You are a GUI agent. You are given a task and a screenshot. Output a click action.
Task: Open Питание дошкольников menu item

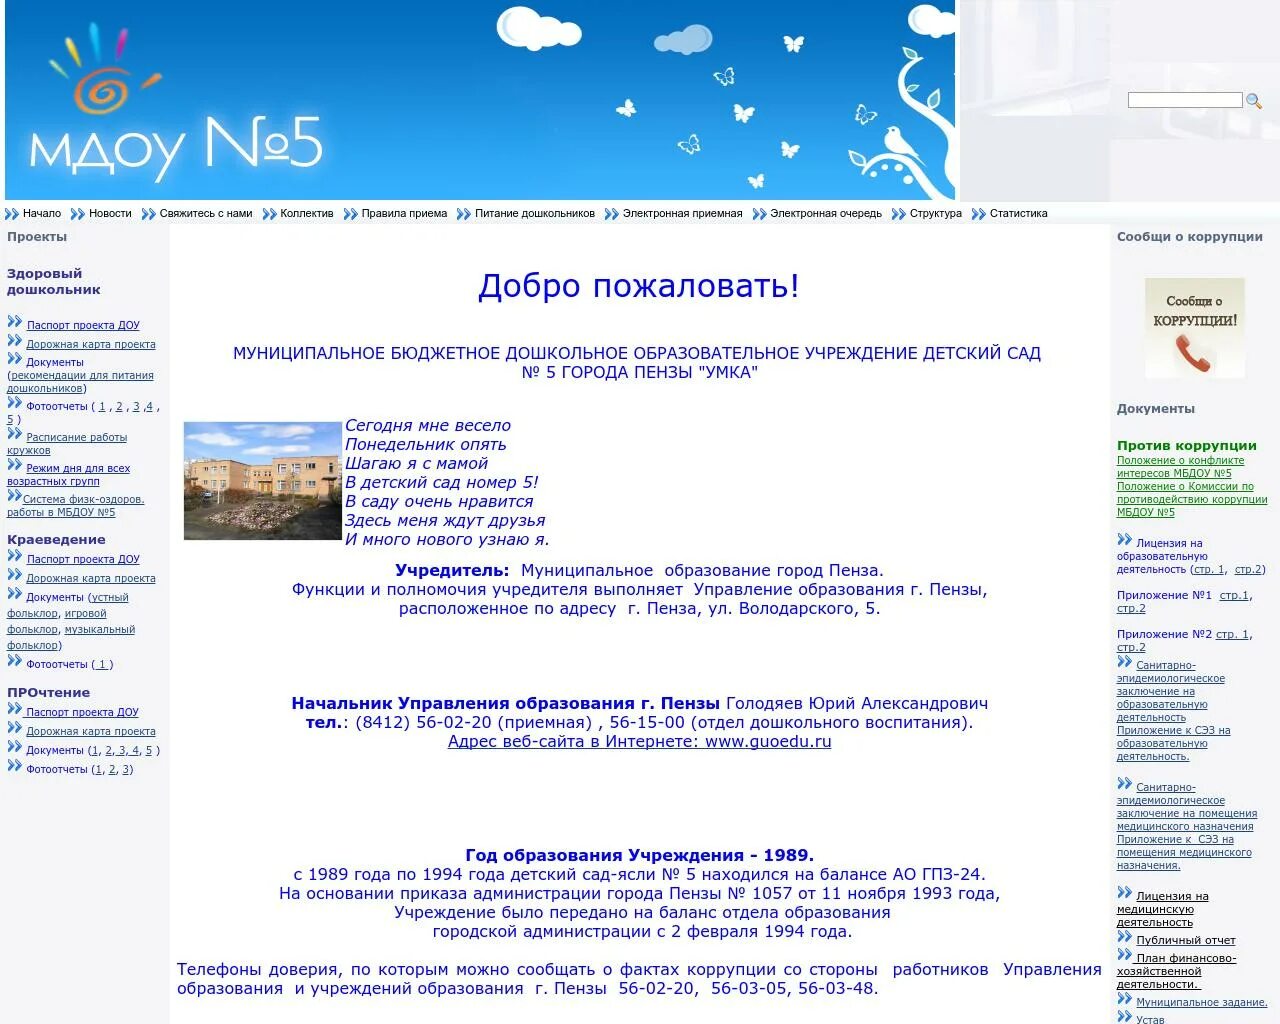click(535, 213)
